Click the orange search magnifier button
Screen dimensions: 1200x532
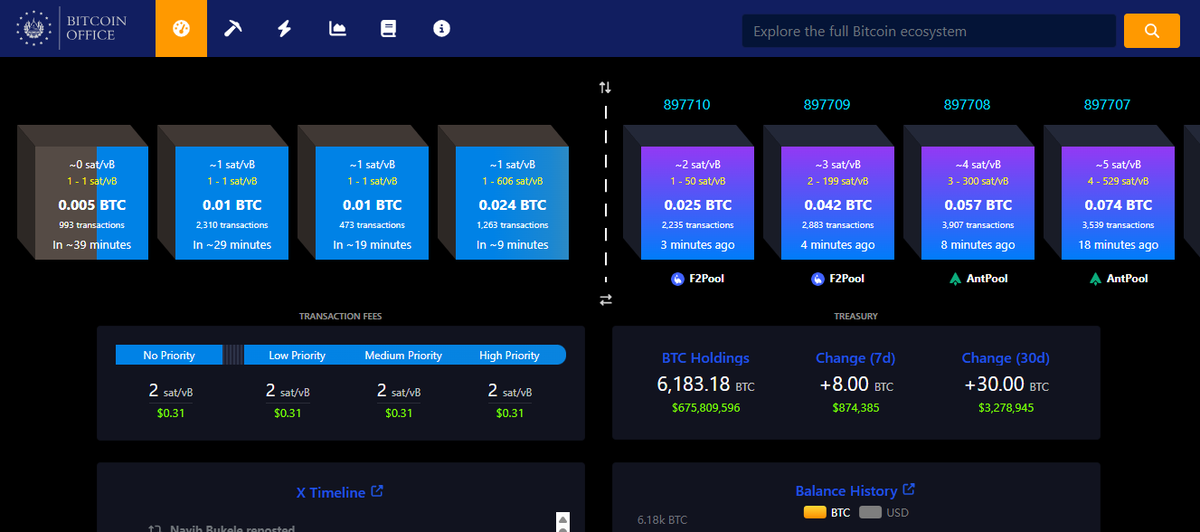(x=1152, y=31)
